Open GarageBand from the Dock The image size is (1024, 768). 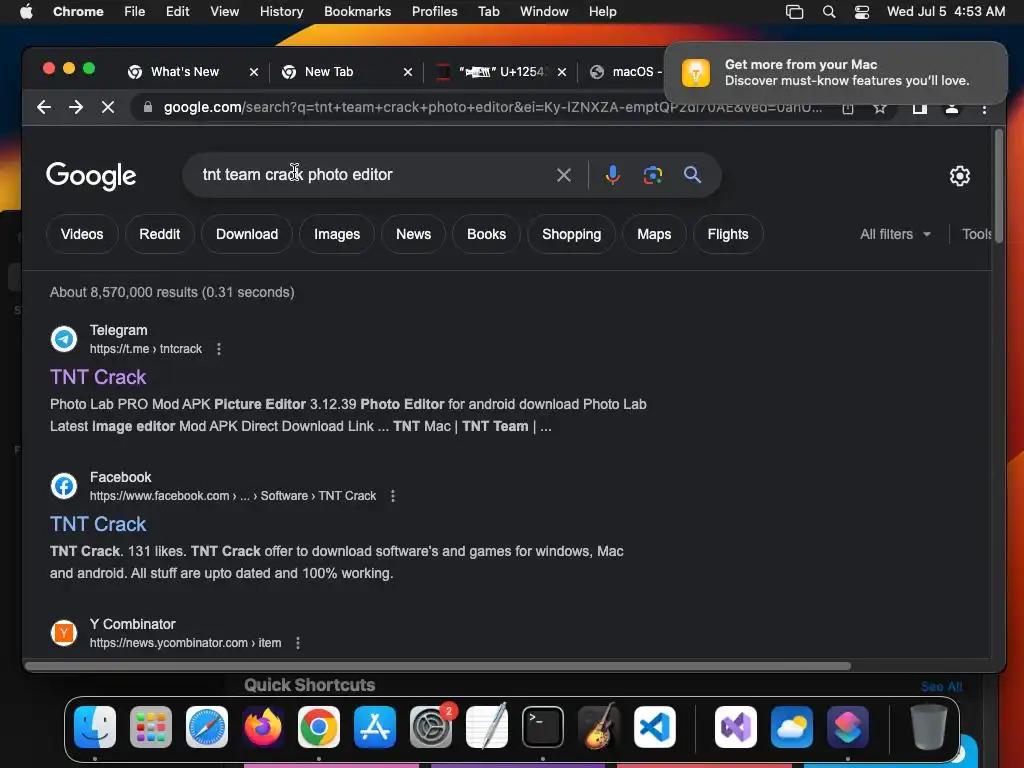click(599, 727)
